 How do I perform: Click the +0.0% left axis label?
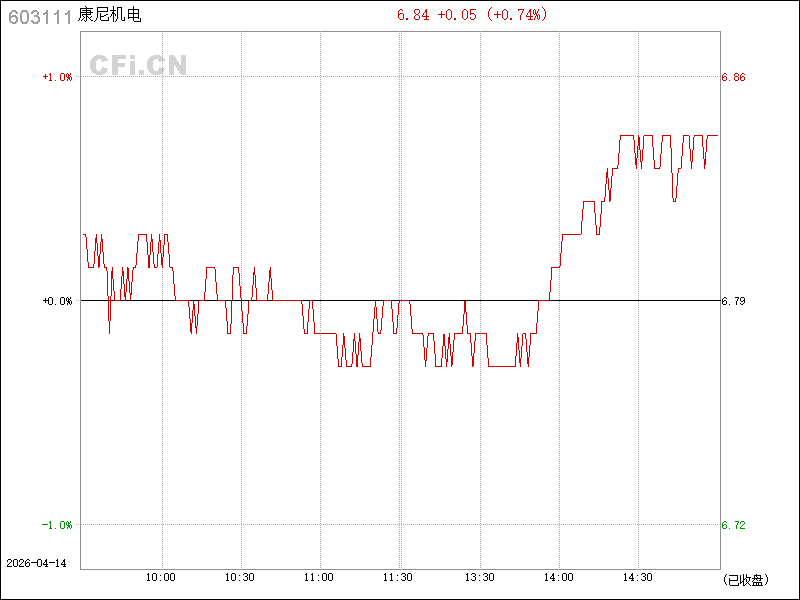click(x=57, y=301)
